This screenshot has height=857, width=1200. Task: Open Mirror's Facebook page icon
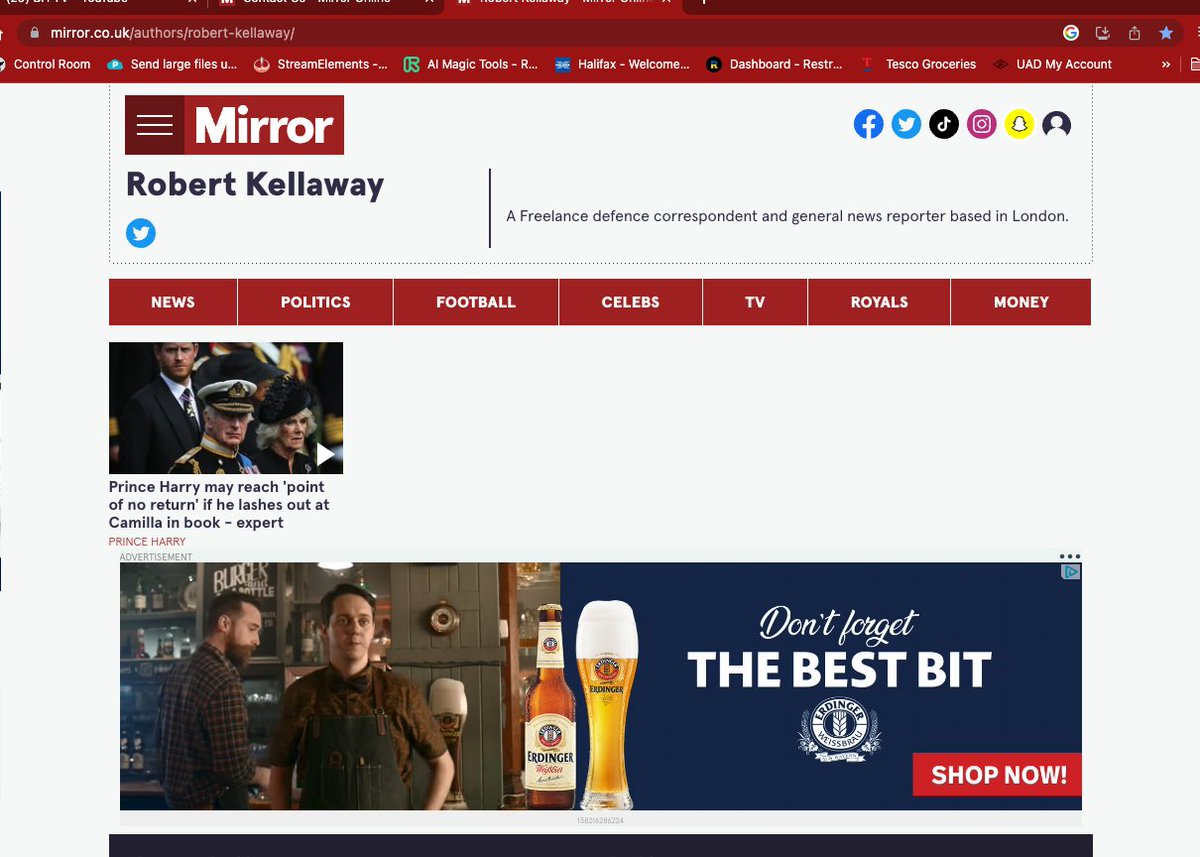coord(869,124)
